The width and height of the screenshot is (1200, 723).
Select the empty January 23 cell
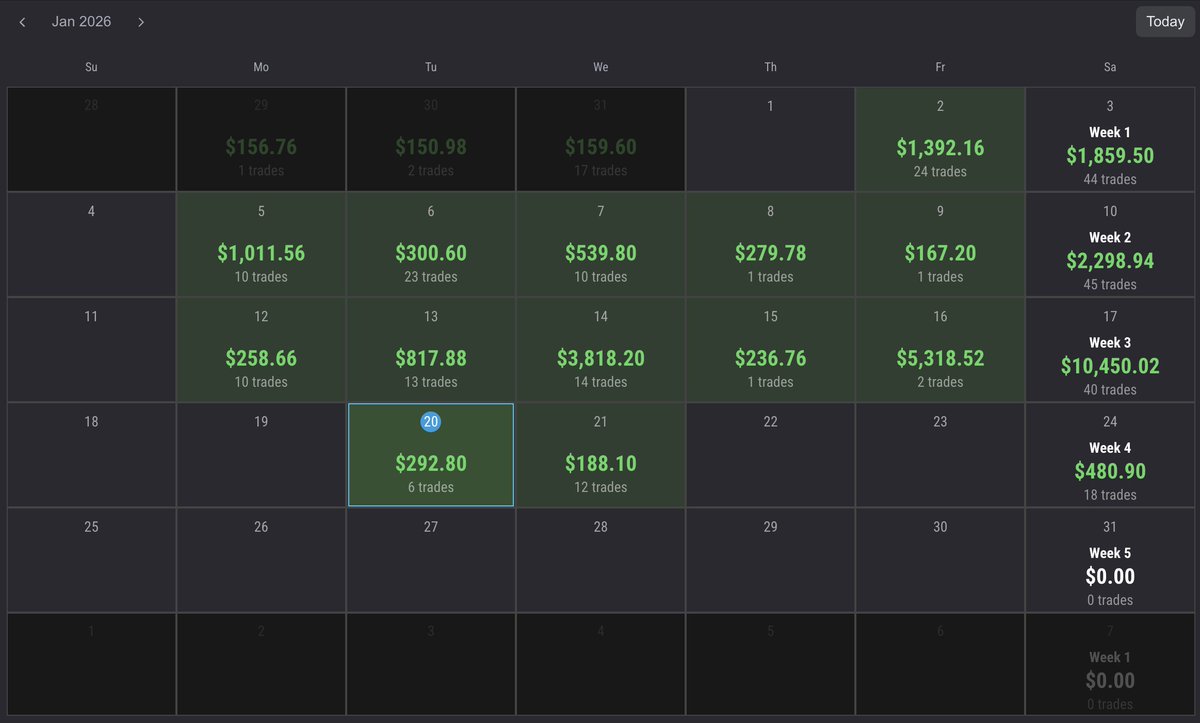click(940, 455)
